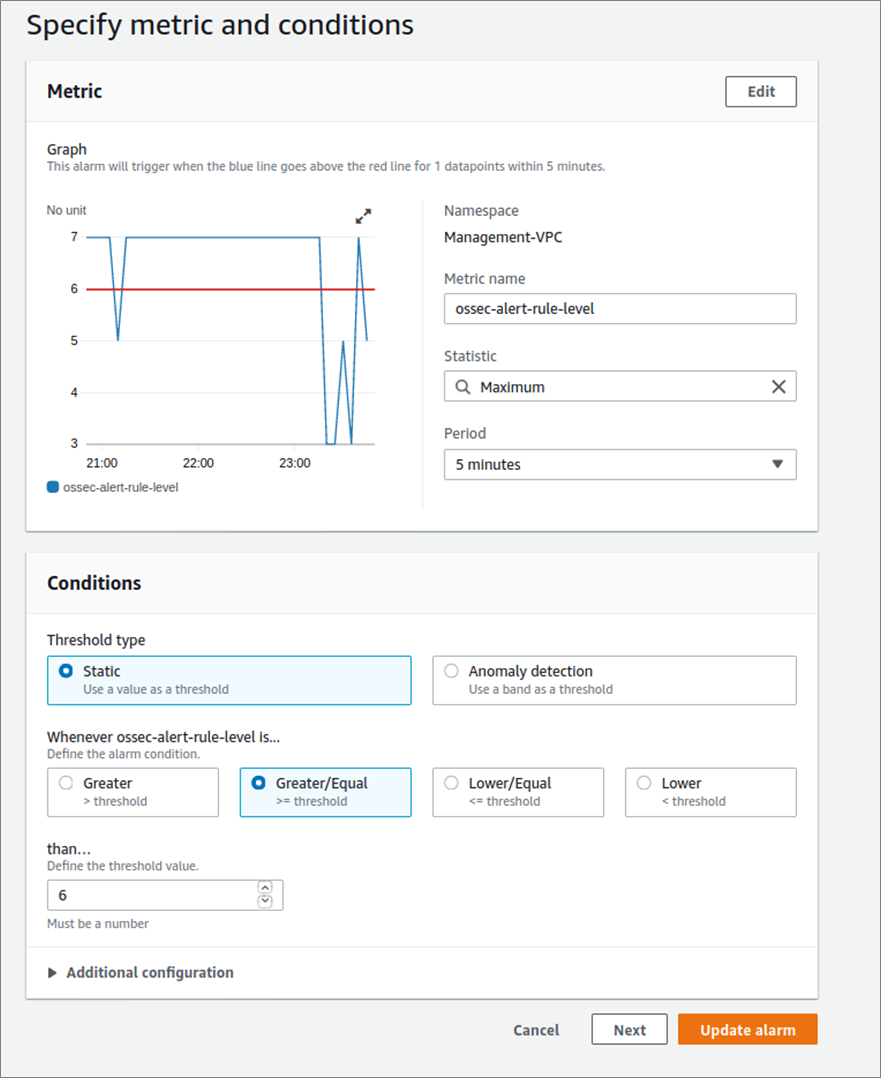Choose the Greater/Equal condition

click(x=325, y=792)
